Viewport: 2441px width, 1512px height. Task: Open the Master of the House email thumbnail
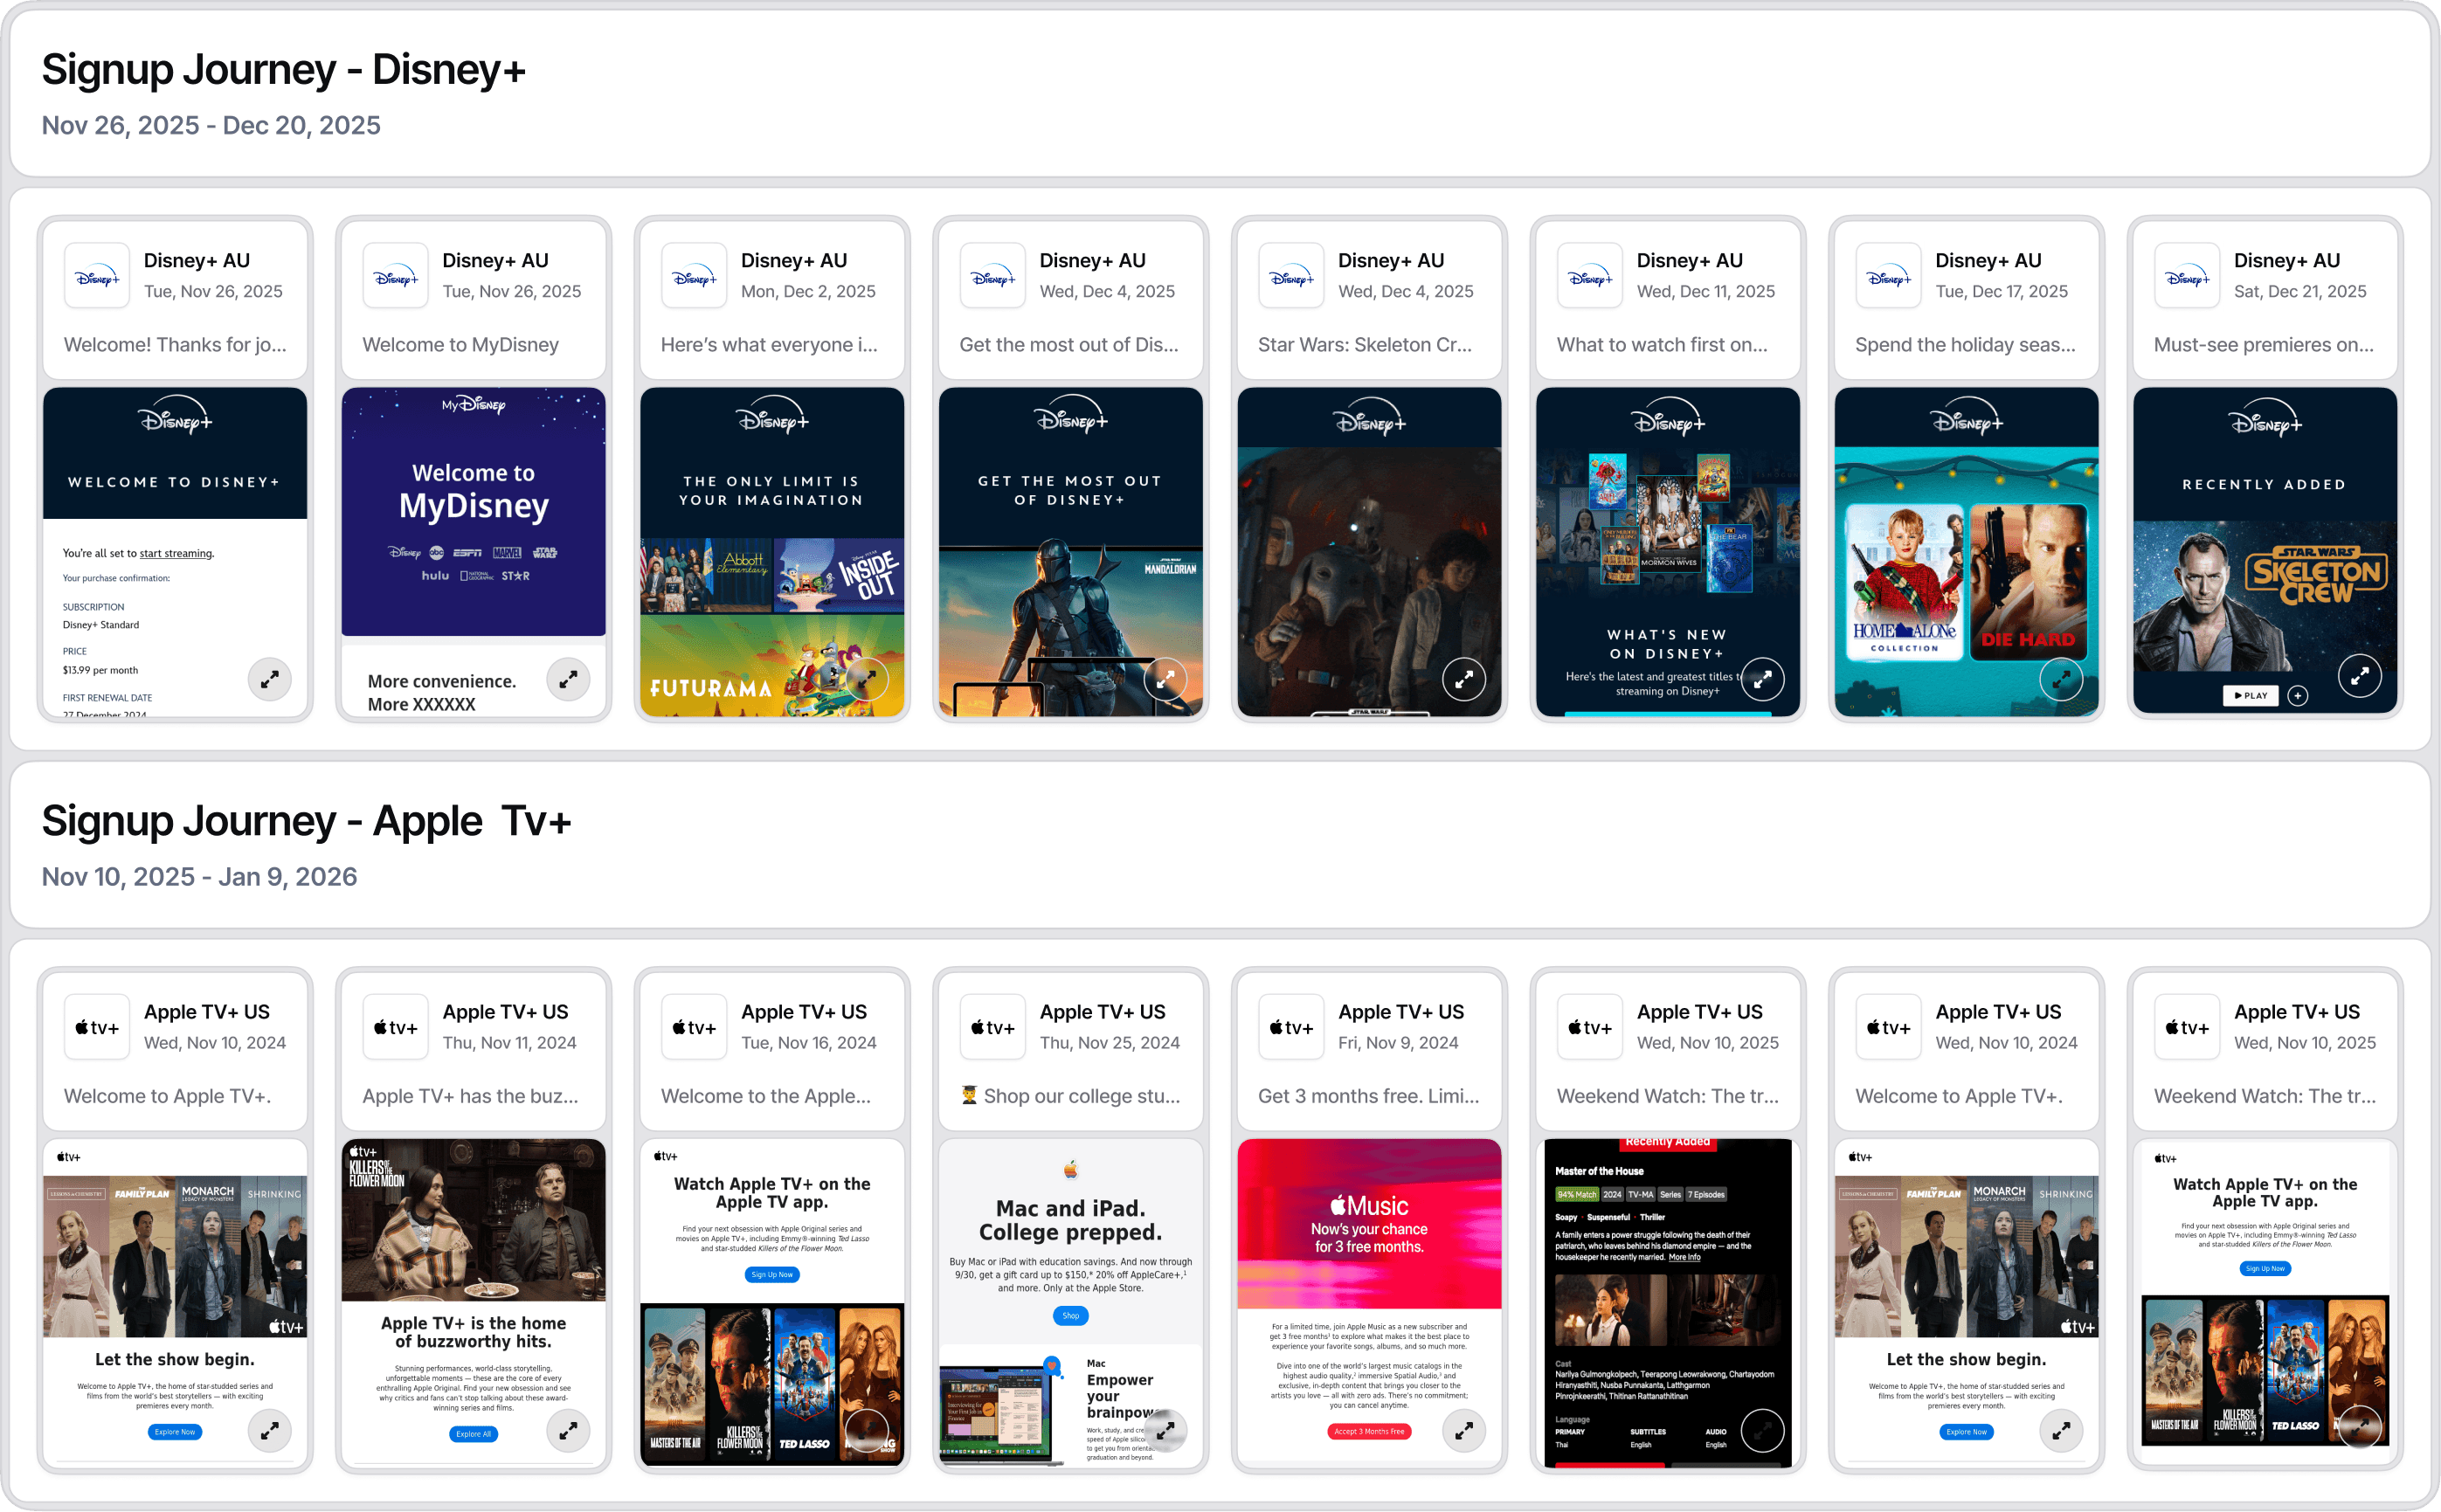(x=1667, y=1300)
